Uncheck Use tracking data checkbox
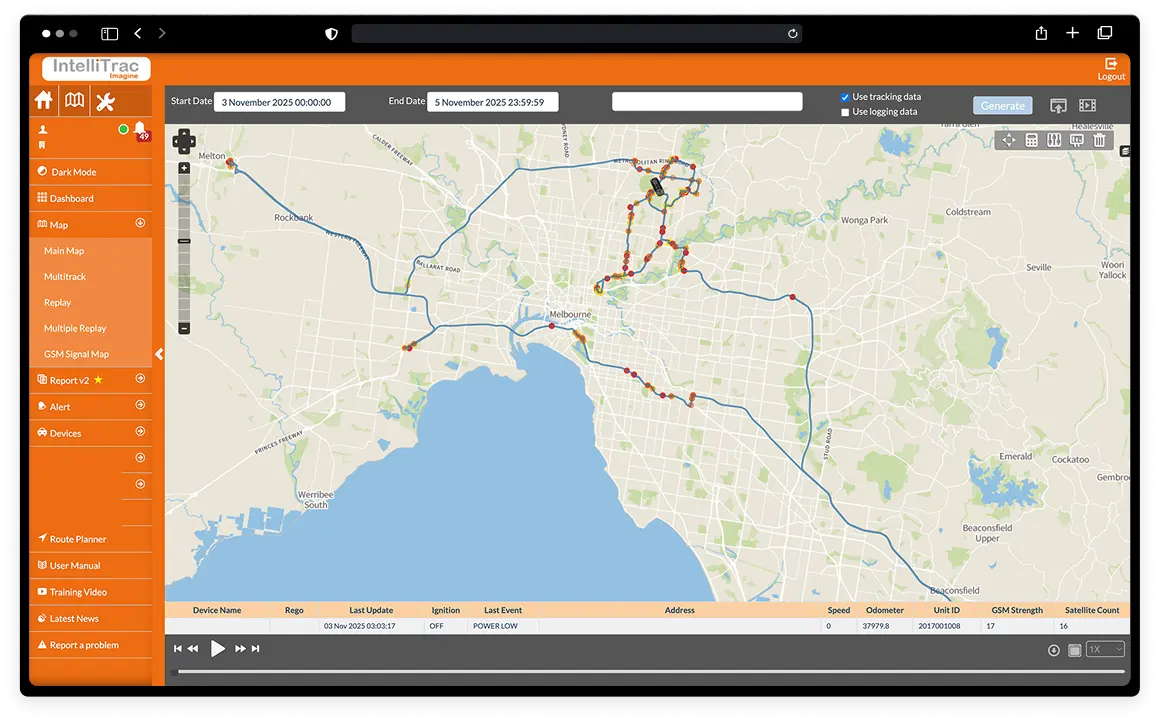Viewport: 1160px width, 722px height. (845, 97)
